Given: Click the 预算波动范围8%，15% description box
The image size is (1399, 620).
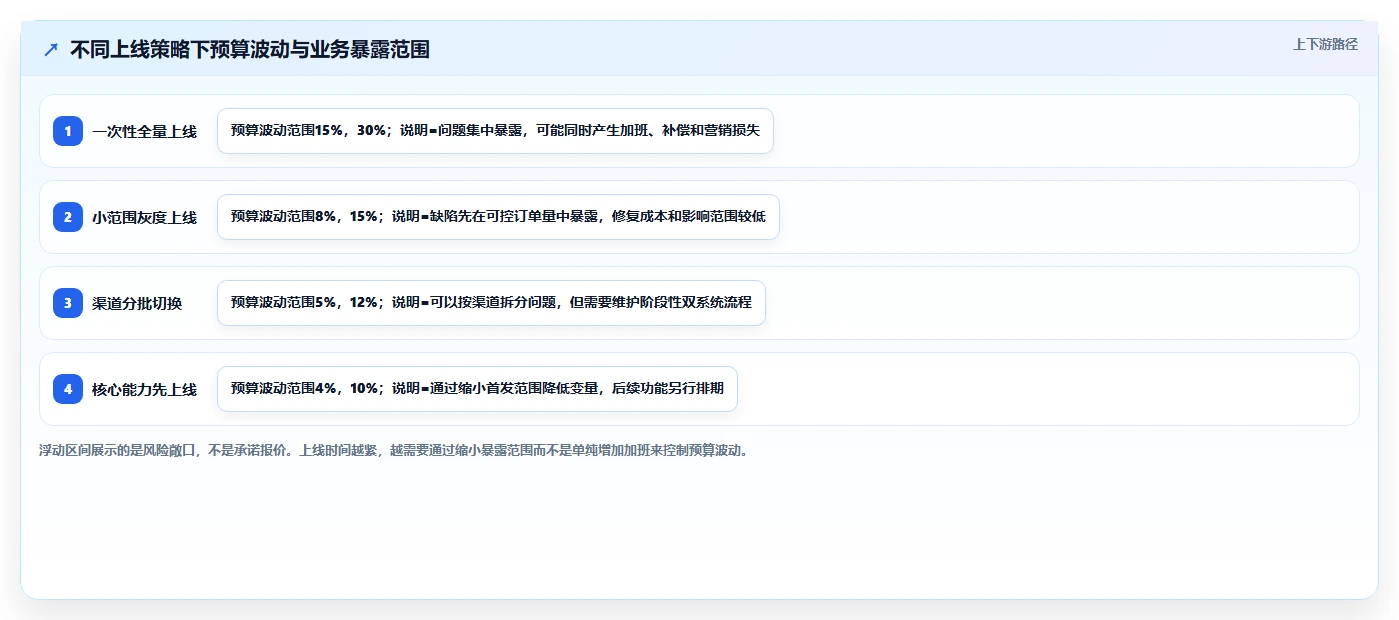Looking at the screenshot, I should coord(498,217).
